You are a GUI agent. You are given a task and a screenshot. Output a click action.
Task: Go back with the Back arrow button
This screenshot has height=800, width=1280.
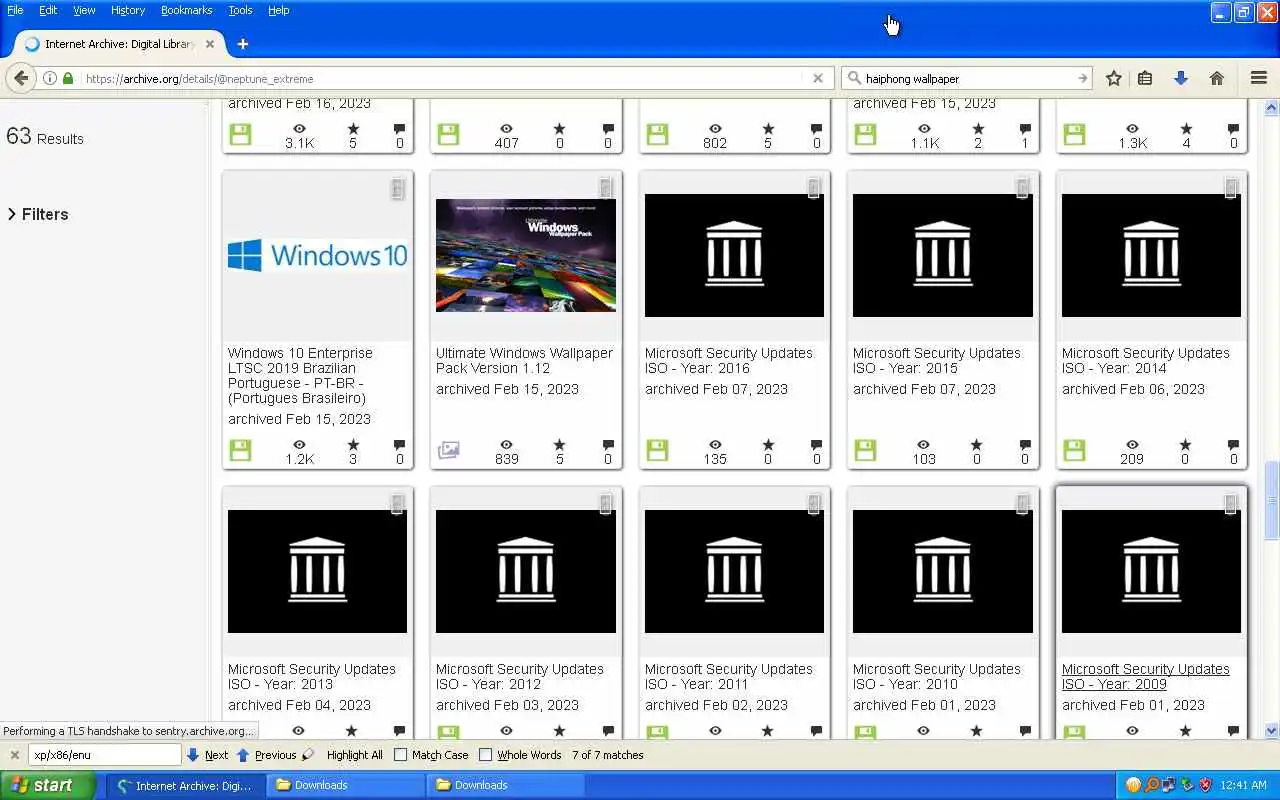21,78
